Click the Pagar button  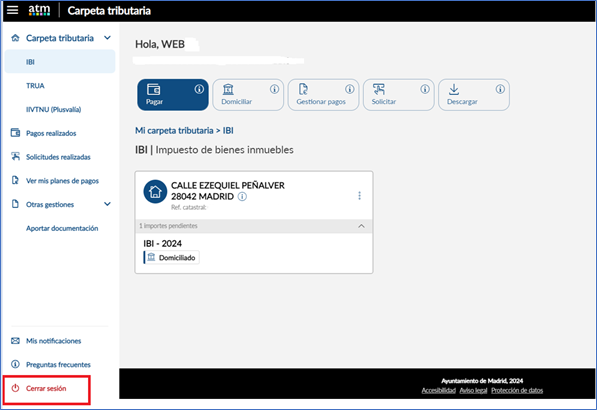pos(173,95)
